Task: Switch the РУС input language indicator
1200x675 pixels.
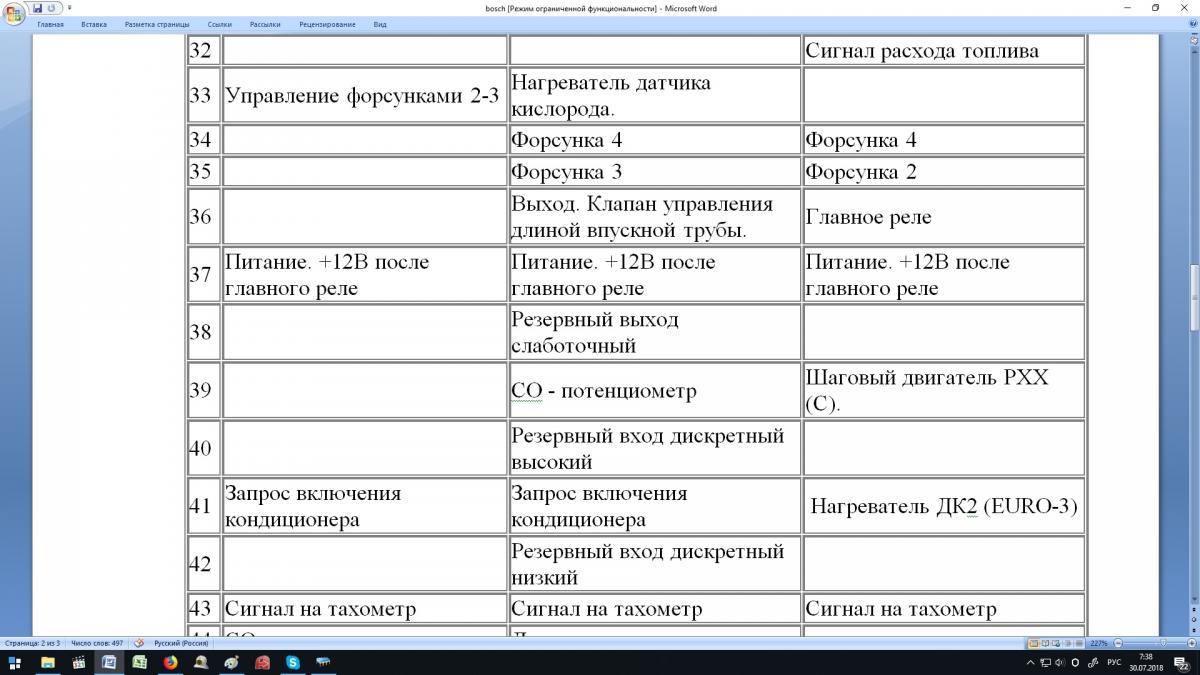Action: coord(1116,662)
